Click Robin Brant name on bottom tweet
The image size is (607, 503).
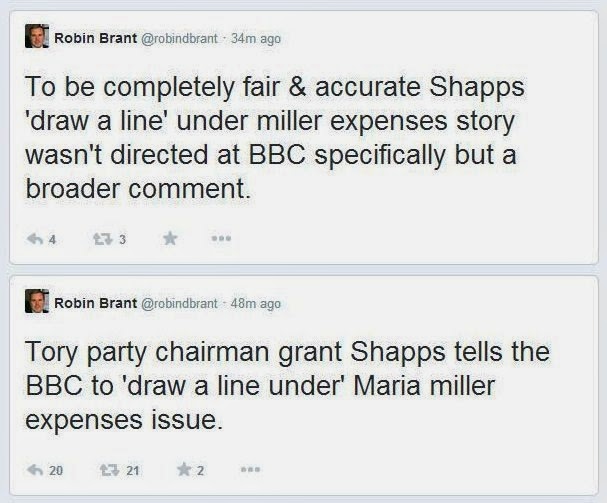point(96,303)
